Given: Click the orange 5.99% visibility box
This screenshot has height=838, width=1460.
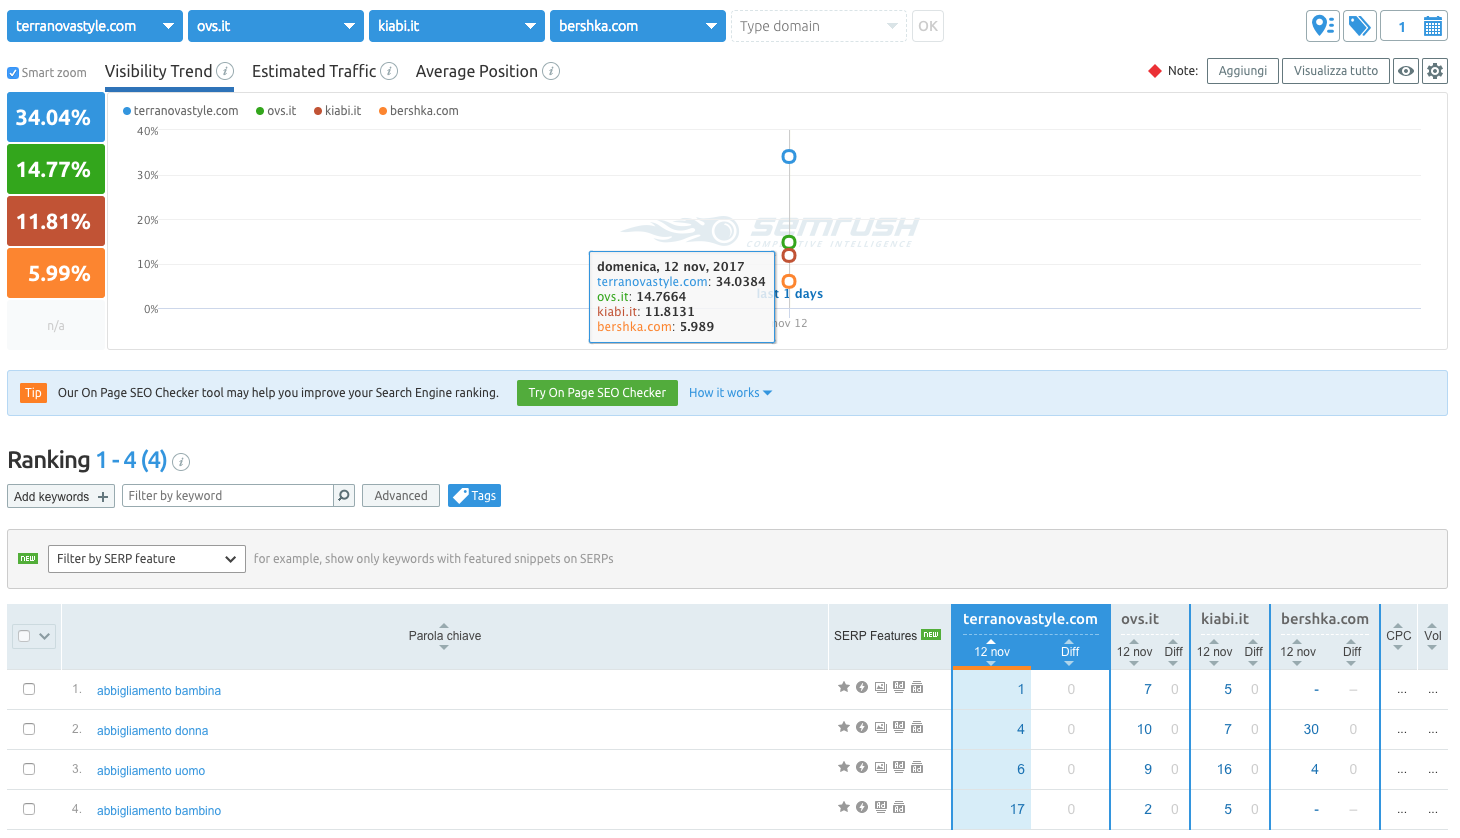Looking at the screenshot, I should tap(56, 274).
